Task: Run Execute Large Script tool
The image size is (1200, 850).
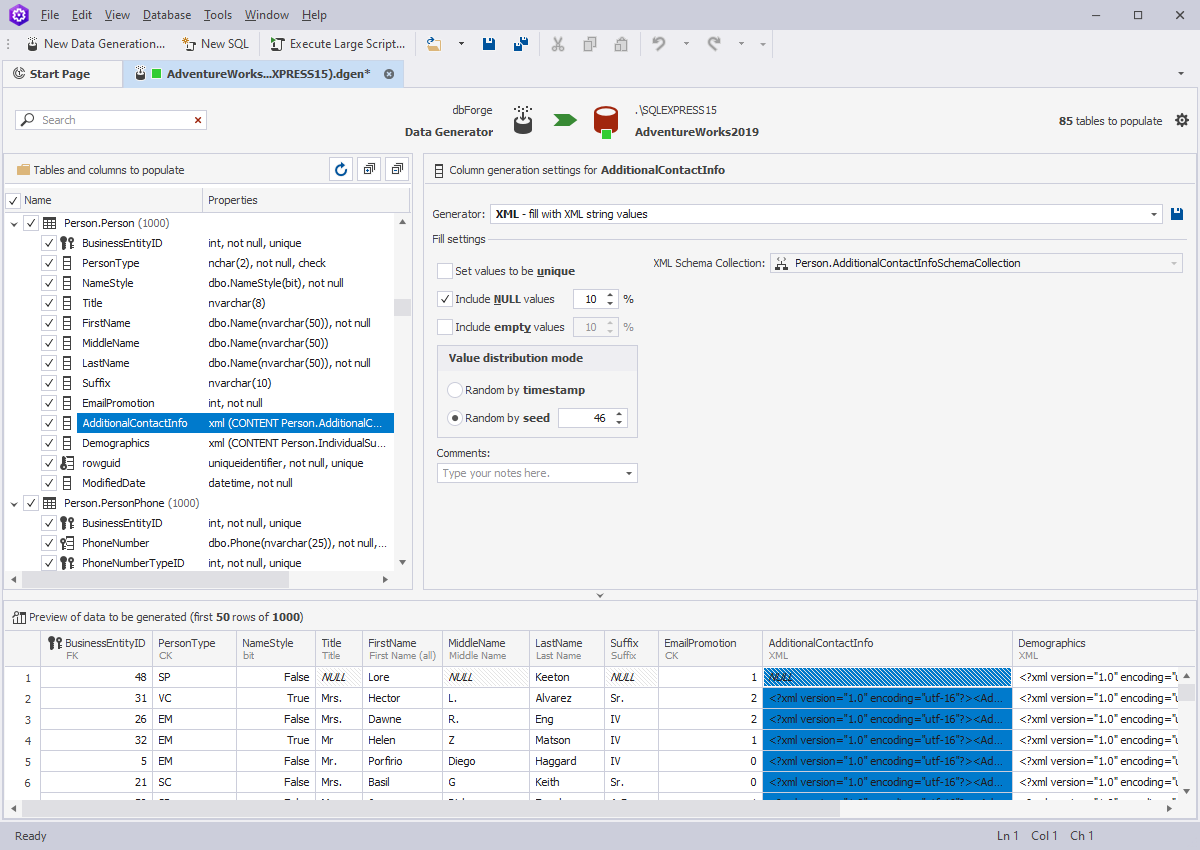Action: coord(337,43)
